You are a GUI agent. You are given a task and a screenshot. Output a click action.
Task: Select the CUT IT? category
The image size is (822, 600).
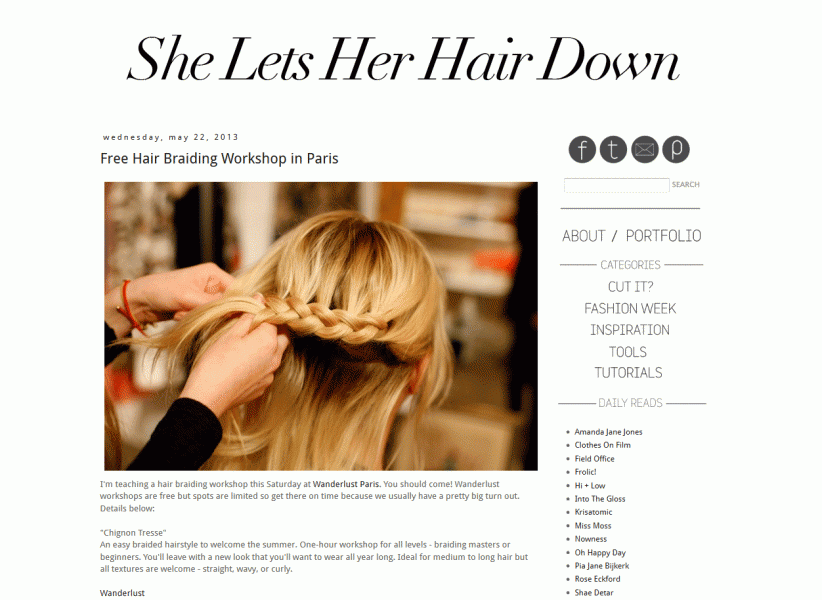[630, 287]
